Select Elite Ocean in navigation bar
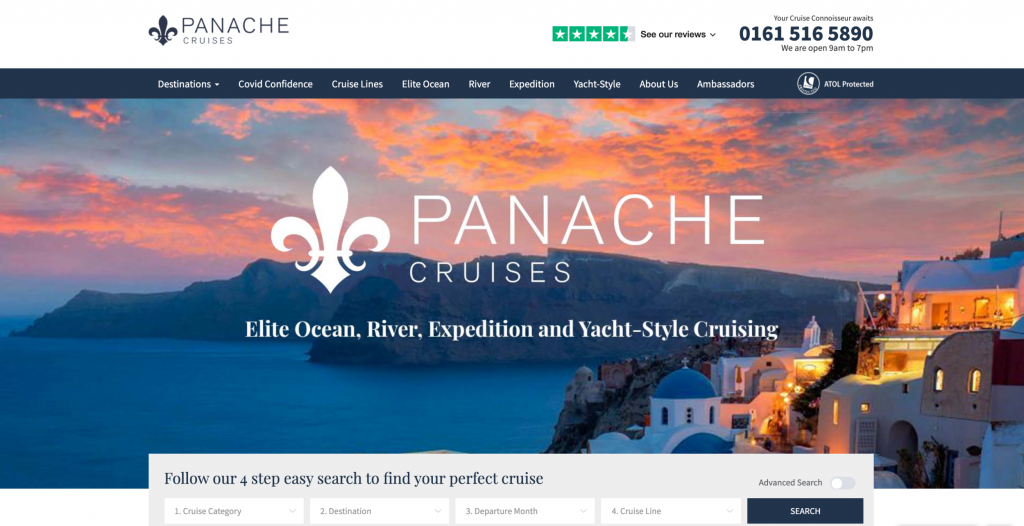 coord(425,84)
